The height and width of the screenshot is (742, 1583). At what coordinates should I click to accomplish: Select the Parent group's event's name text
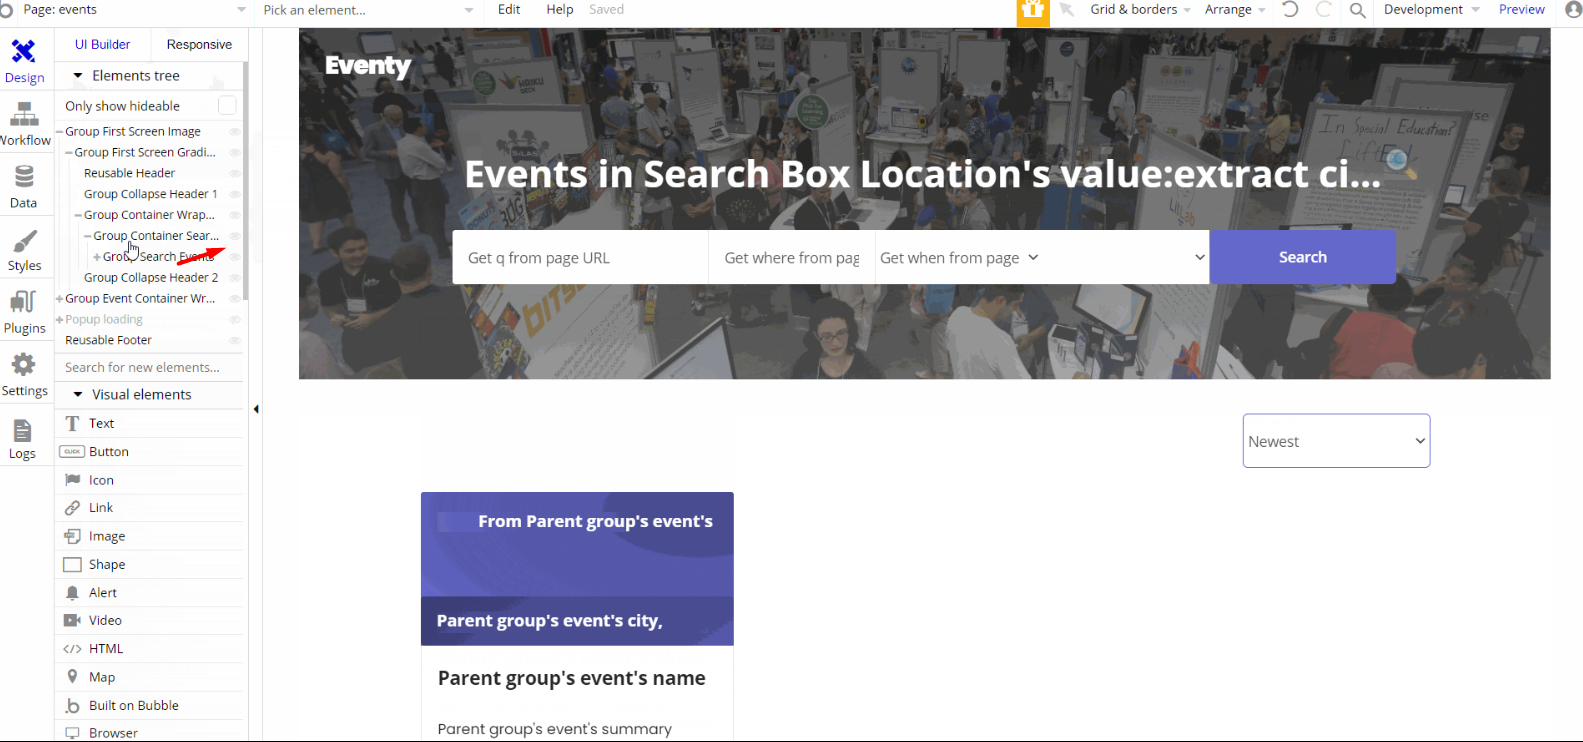572,678
